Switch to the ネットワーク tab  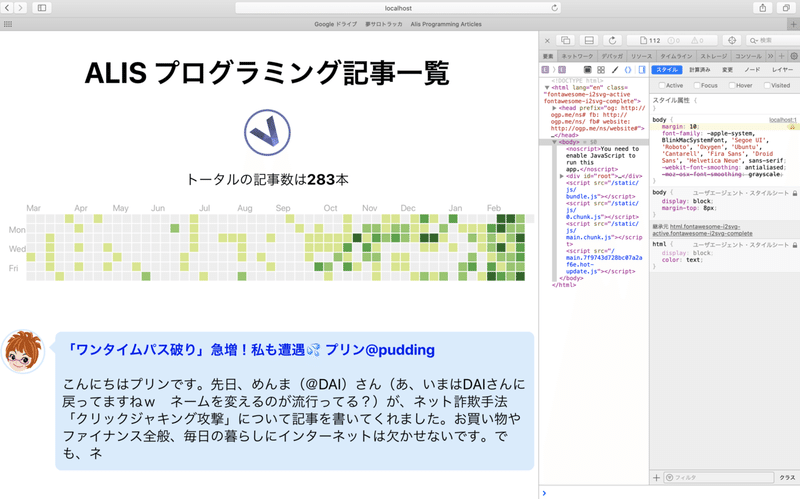(x=578, y=56)
